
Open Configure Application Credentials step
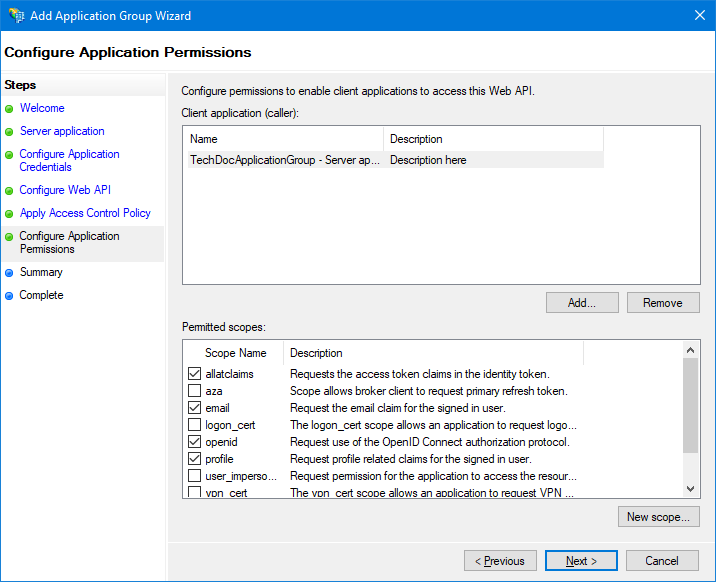(69, 160)
